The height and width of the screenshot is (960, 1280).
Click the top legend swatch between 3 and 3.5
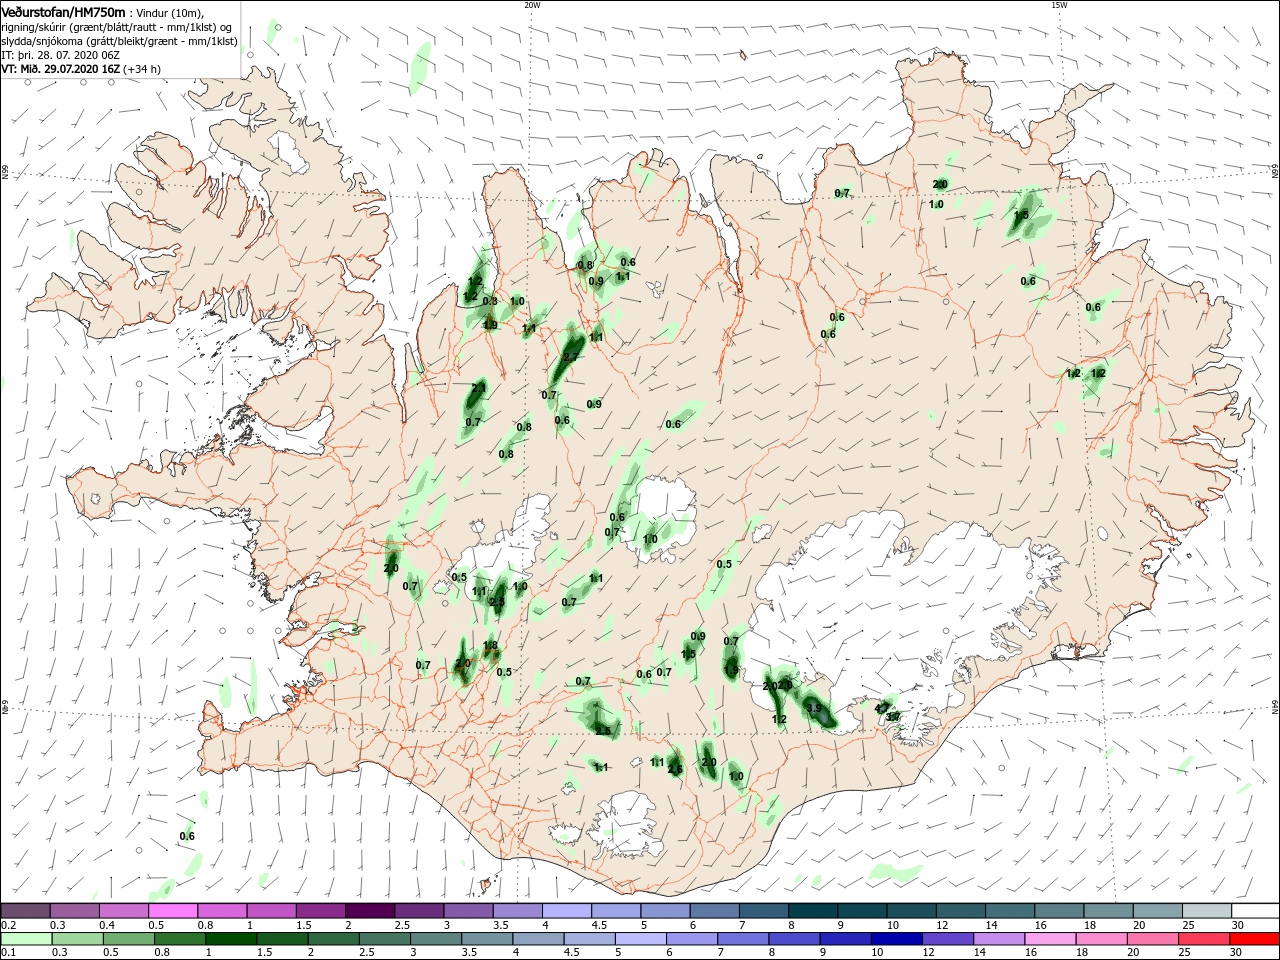468,911
